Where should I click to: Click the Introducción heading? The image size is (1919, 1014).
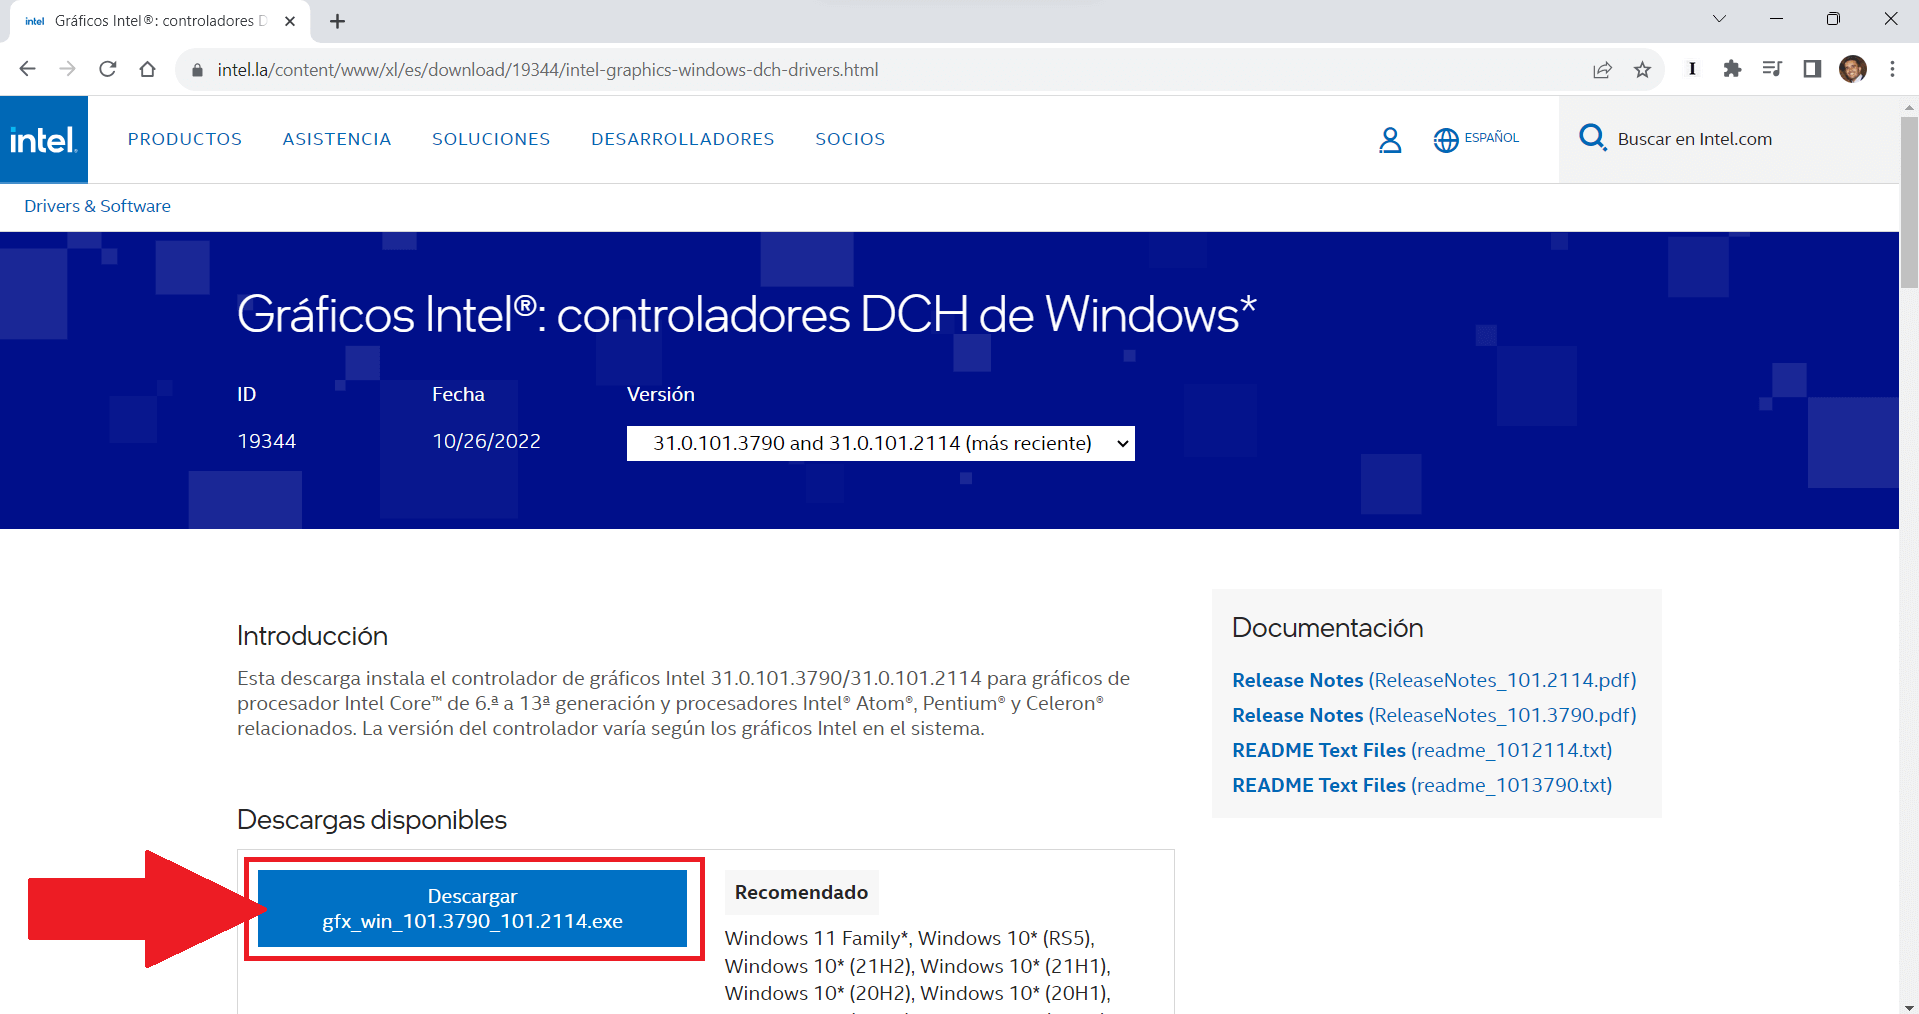pos(312,636)
